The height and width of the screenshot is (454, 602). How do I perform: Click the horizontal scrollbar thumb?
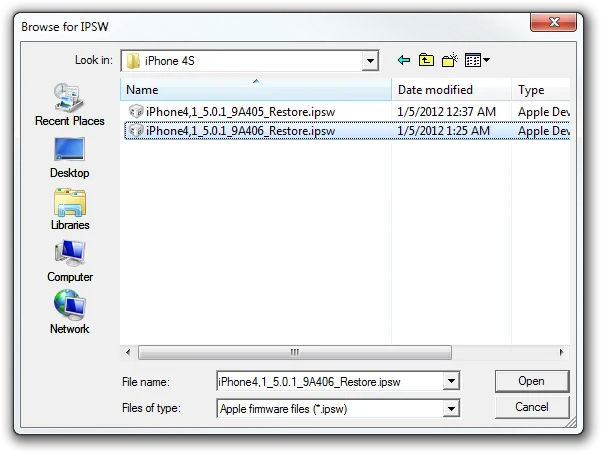pyautogui.click(x=294, y=352)
